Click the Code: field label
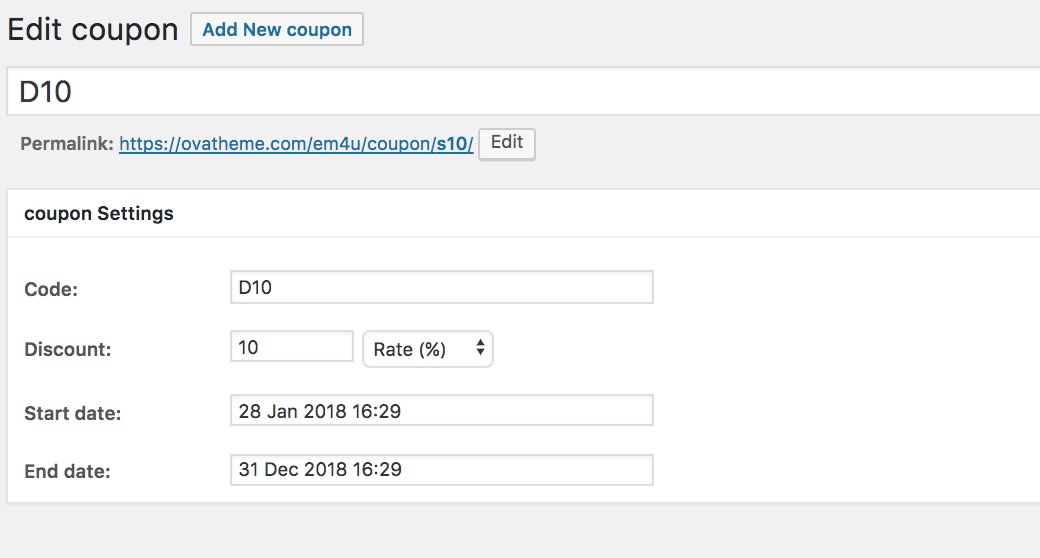 pos(51,290)
